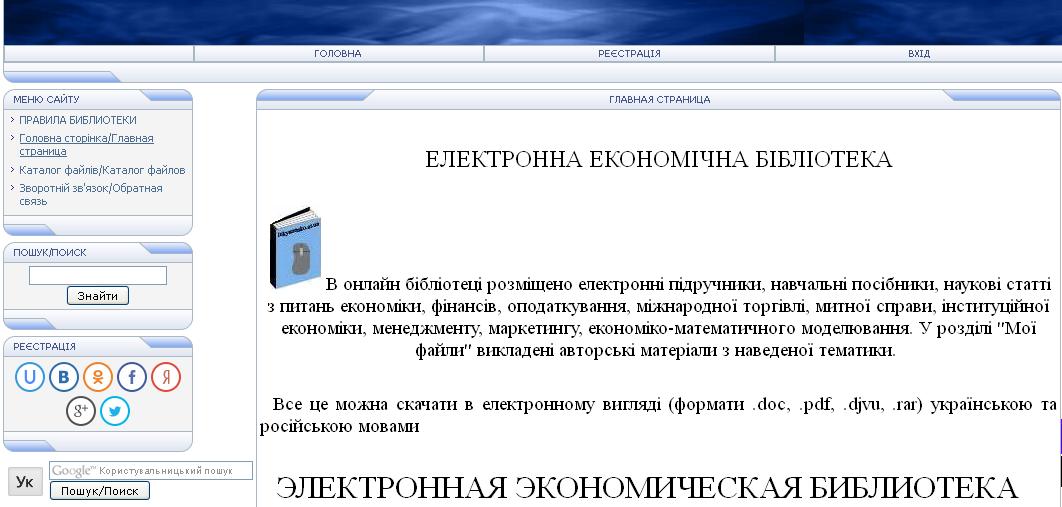Click the ГЛАВНАЯ СТРАНИЦА panel title
This screenshot has width=1062, height=507.
tap(659, 100)
